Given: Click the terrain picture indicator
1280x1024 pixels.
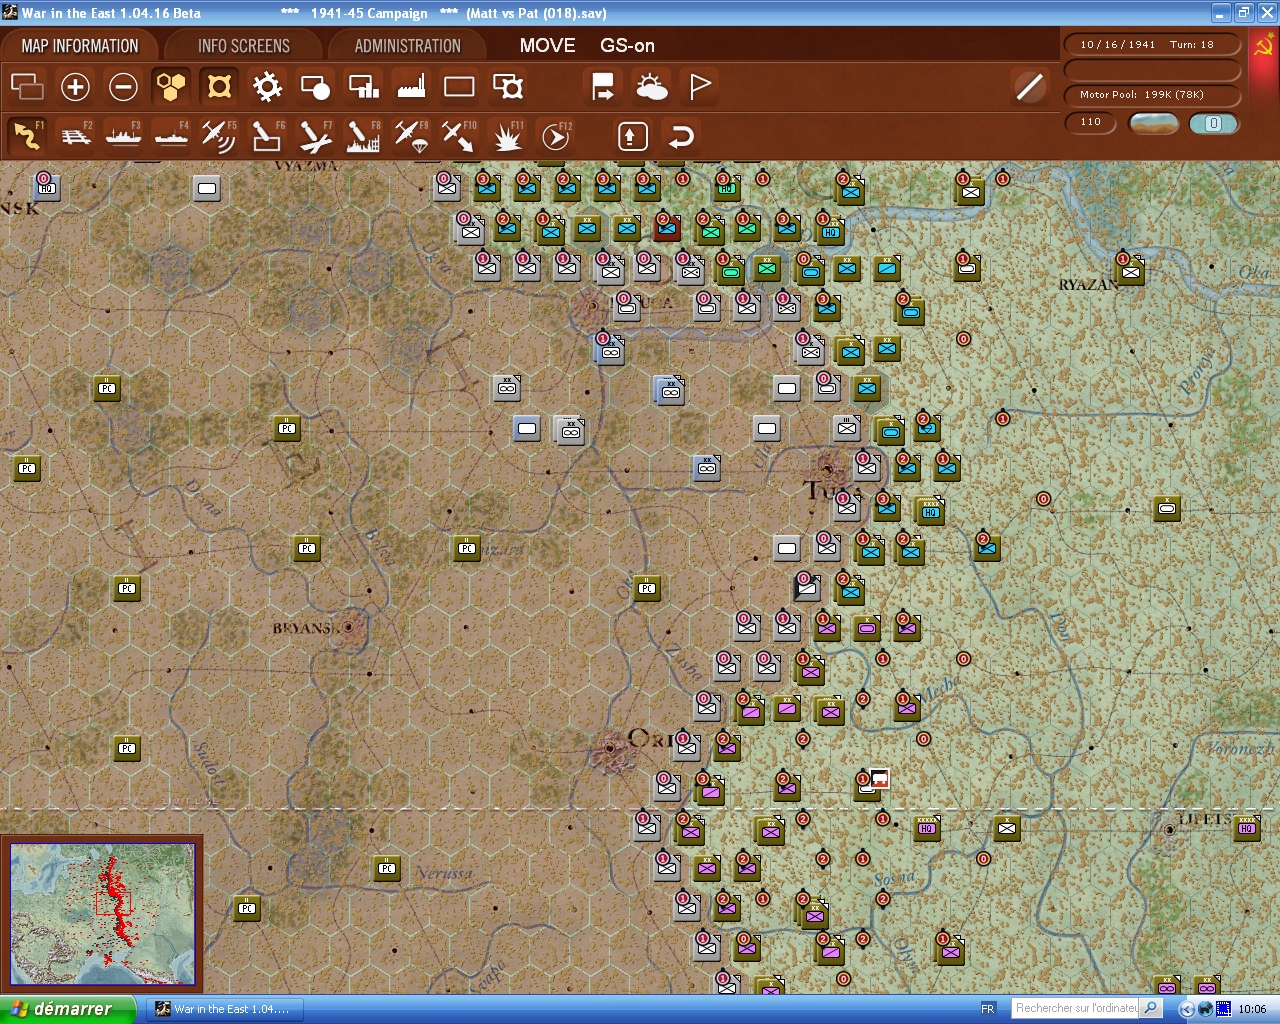Looking at the screenshot, I should (x=1153, y=123).
